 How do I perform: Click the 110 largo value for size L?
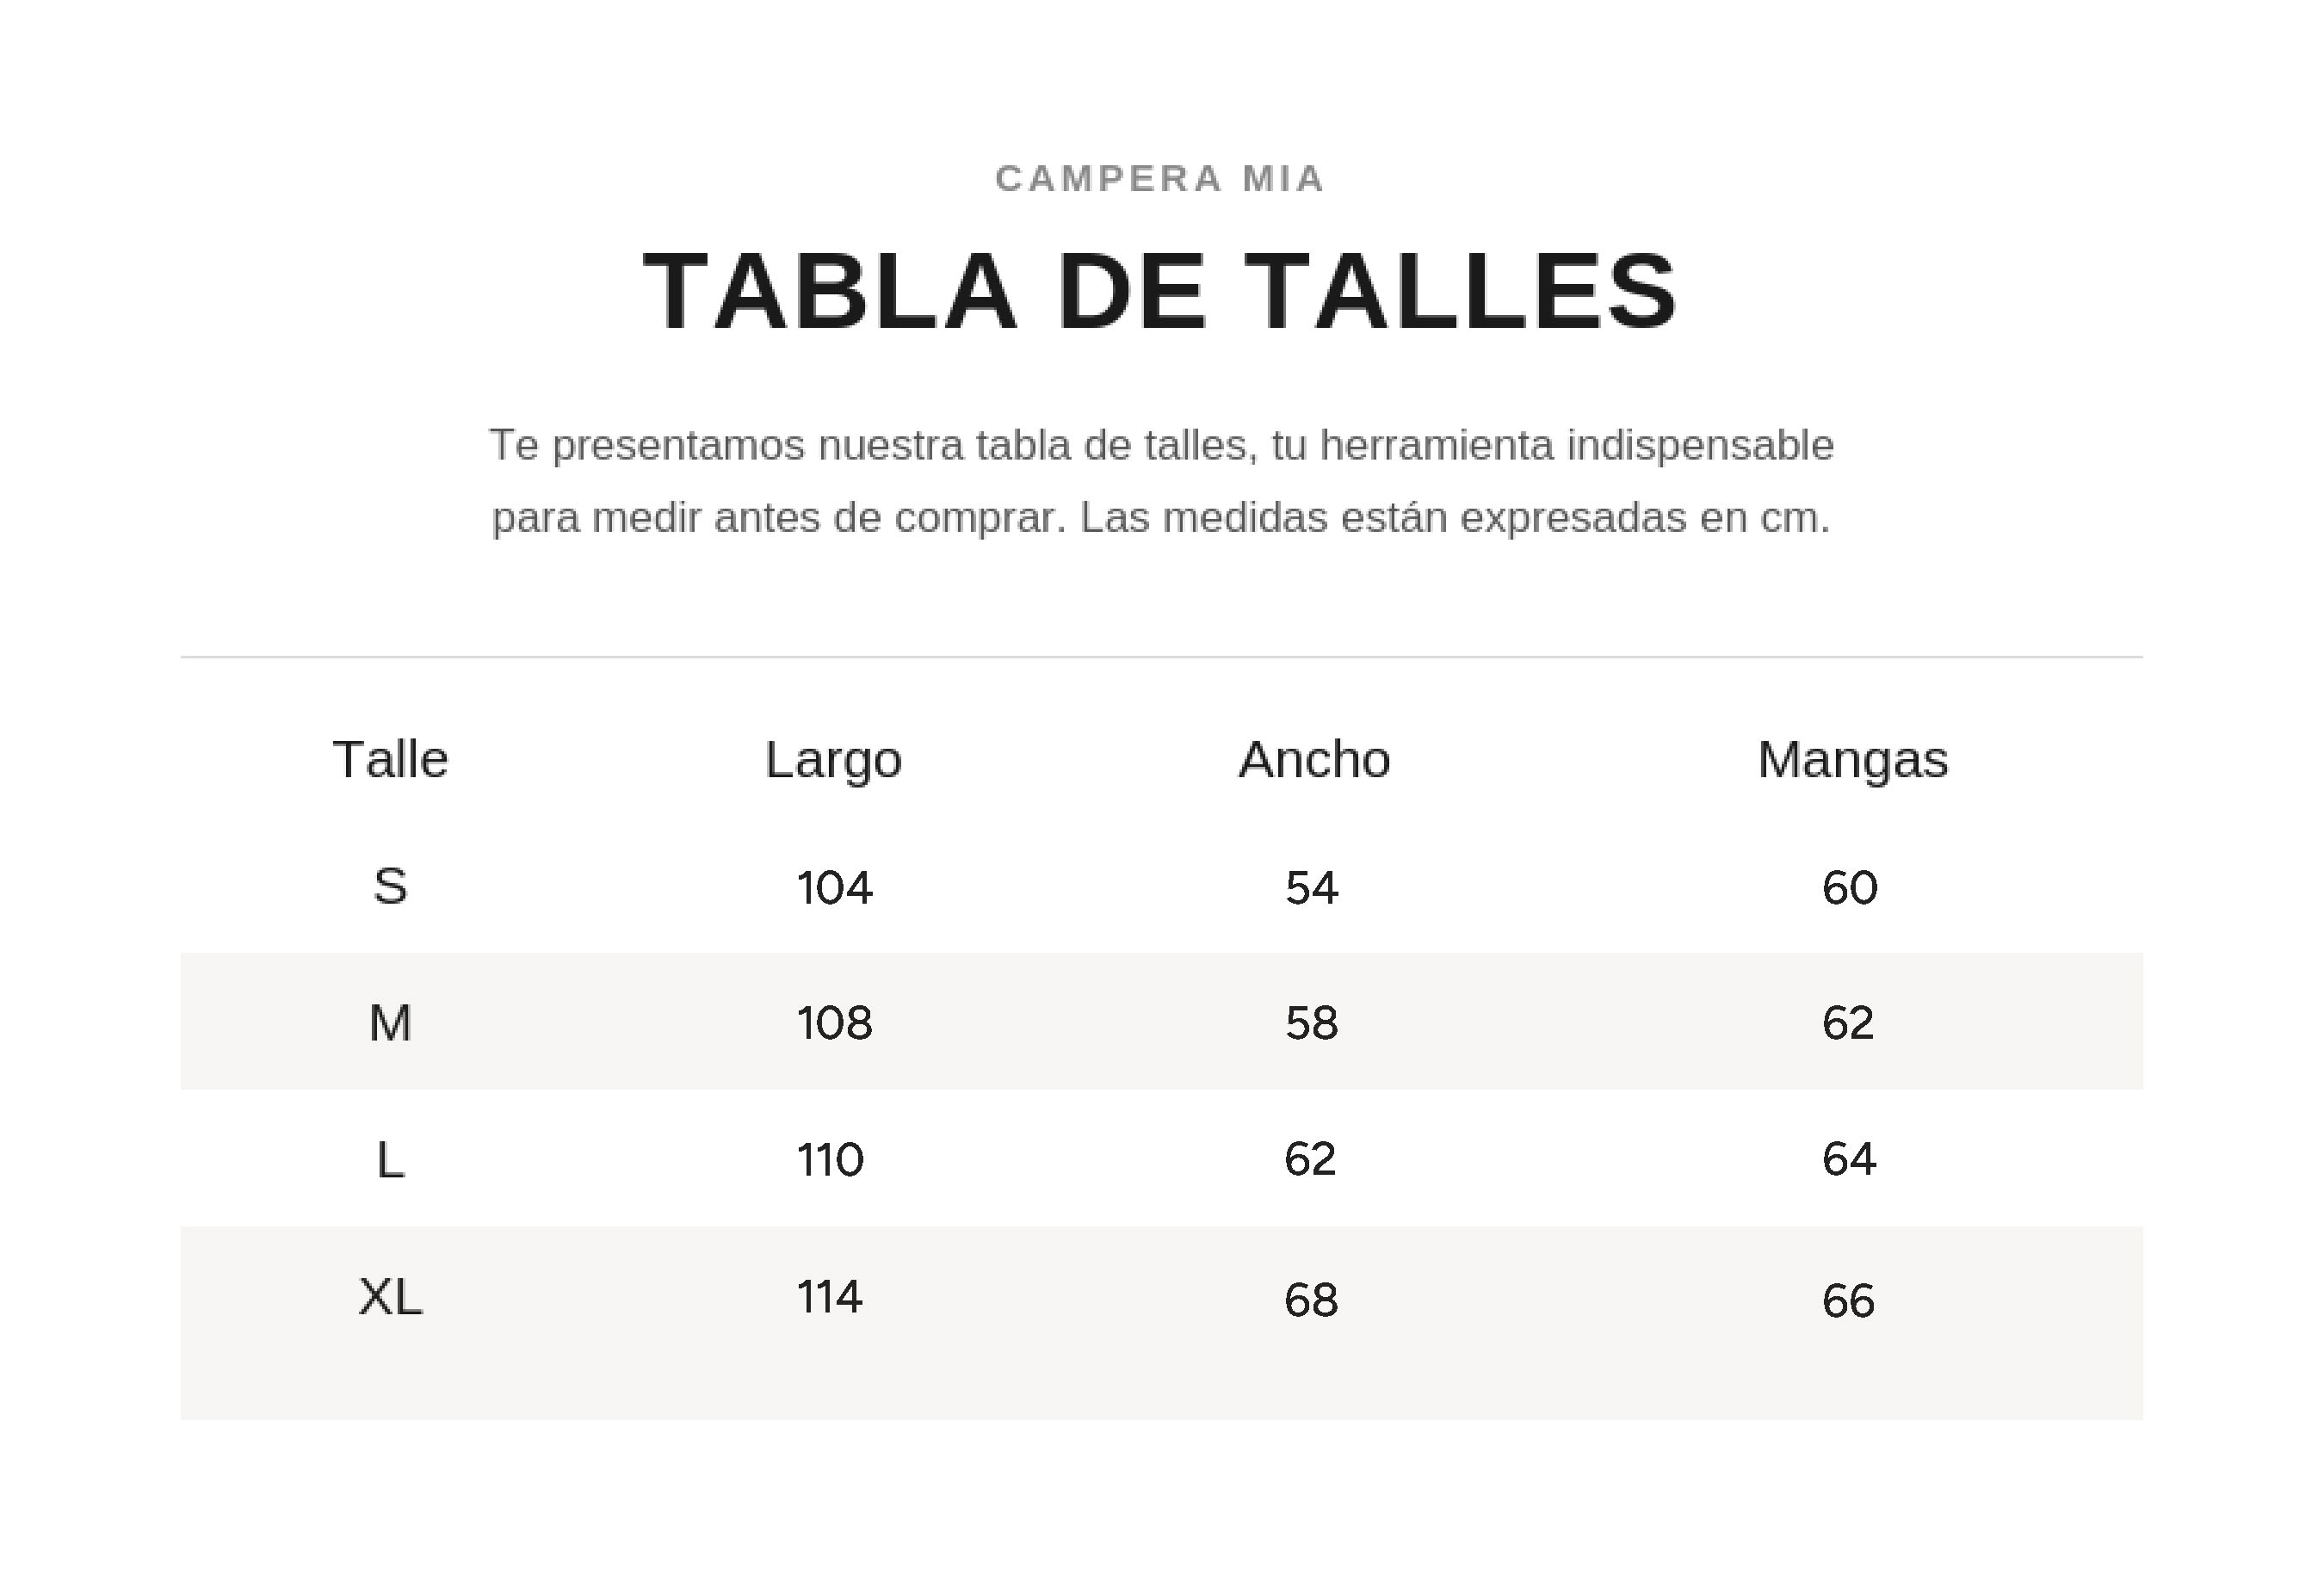830,1160
